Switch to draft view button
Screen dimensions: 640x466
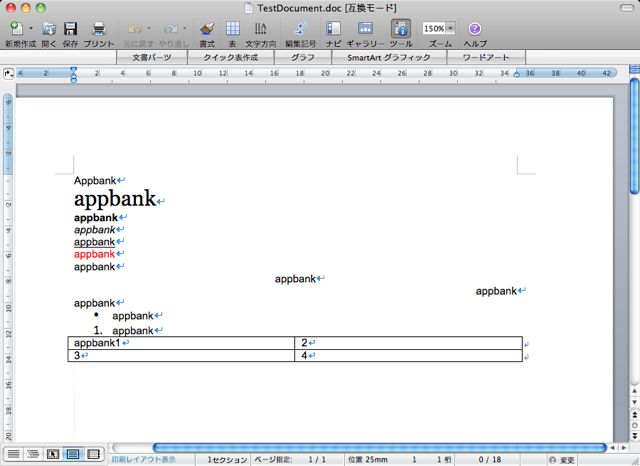pyautogui.click(x=13, y=454)
